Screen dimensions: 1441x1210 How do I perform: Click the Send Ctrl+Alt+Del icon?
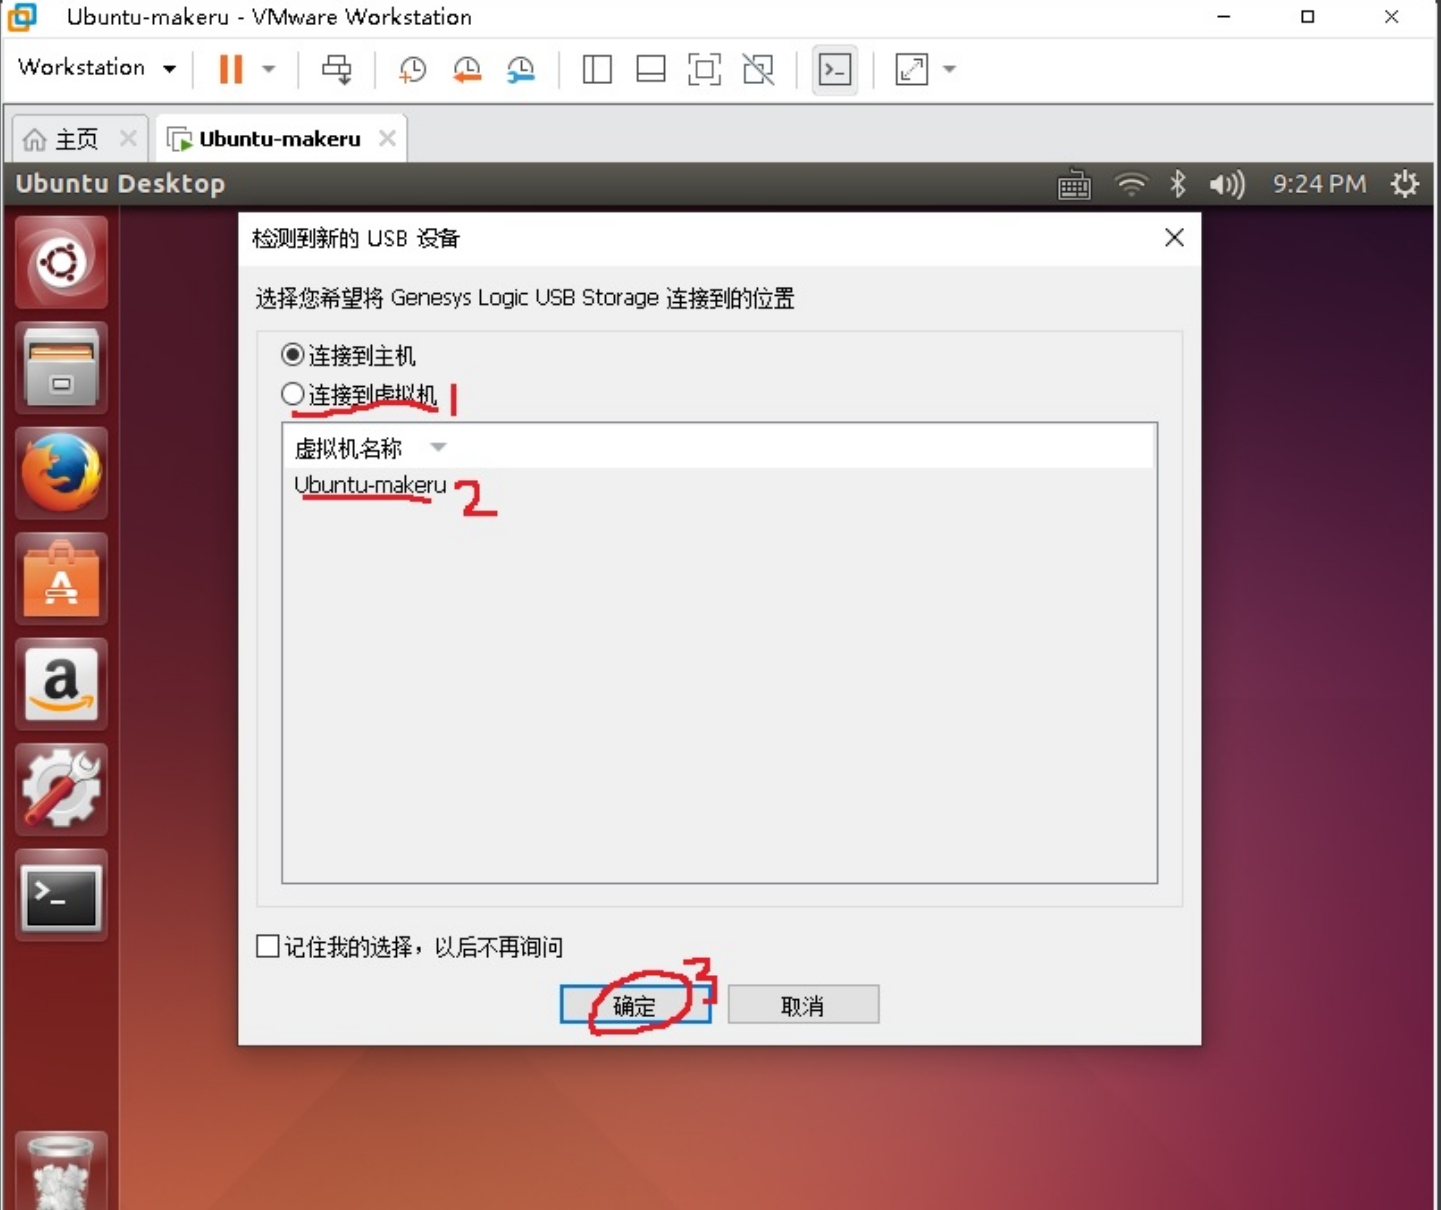tap(337, 69)
